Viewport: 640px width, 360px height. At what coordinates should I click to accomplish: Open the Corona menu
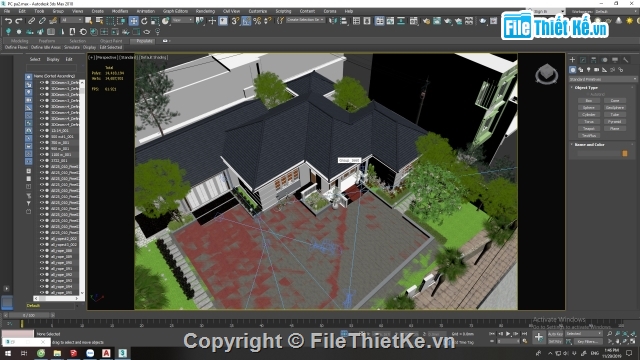pyautogui.click(x=330, y=11)
